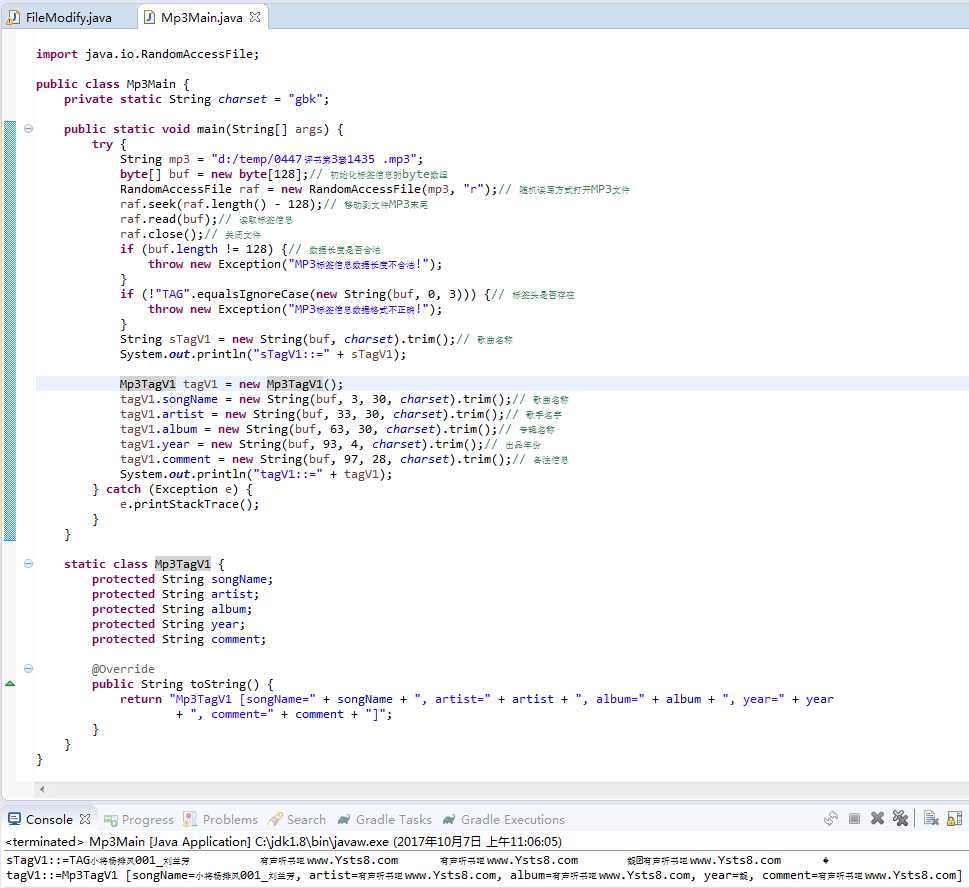The width and height of the screenshot is (969, 888).
Task: Click the Problems view icon
Action: pyautogui.click(x=190, y=819)
